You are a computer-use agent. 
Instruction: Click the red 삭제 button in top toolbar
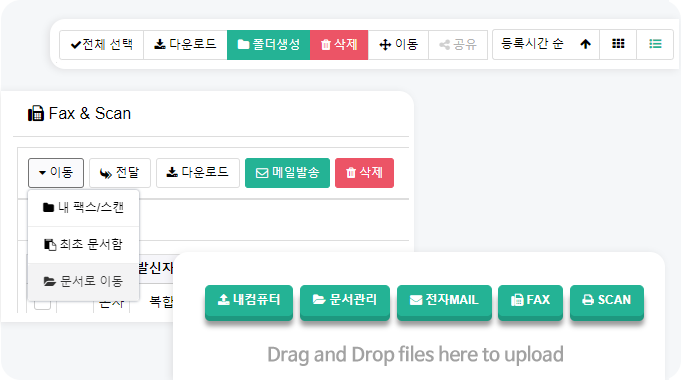point(339,45)
